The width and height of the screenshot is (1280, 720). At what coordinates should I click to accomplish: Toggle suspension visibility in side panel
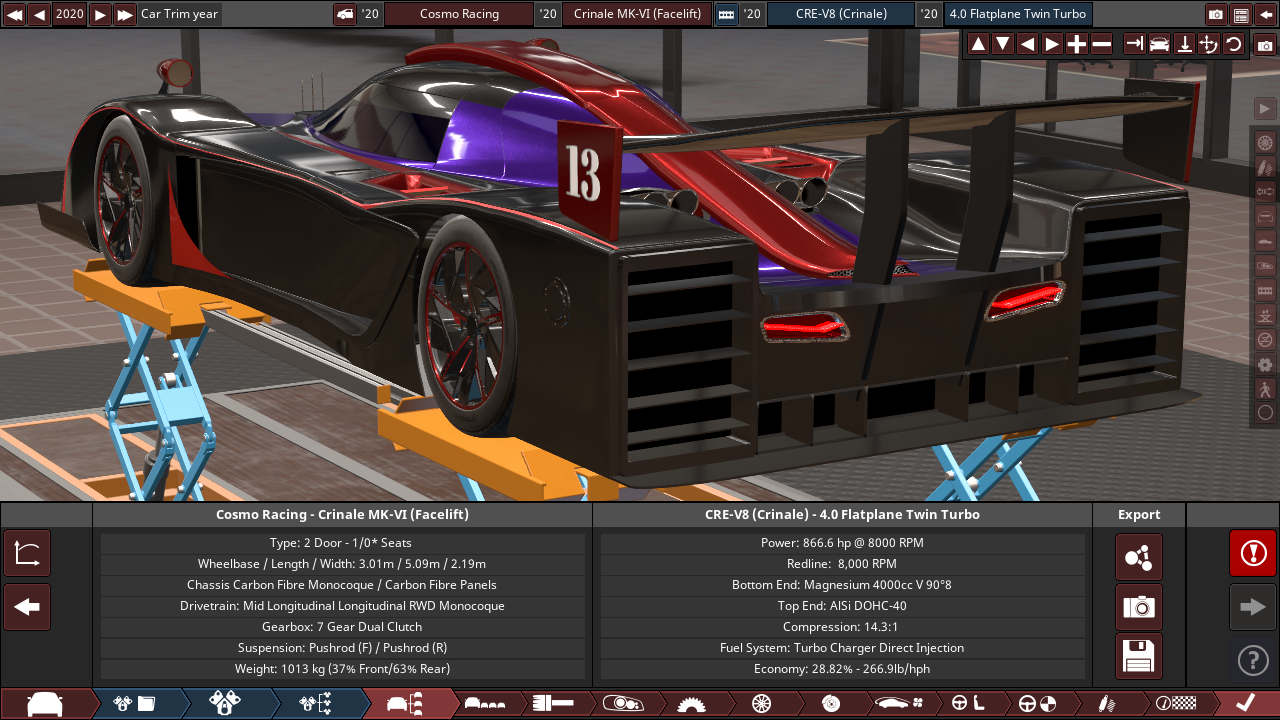tap(1265, 167)
